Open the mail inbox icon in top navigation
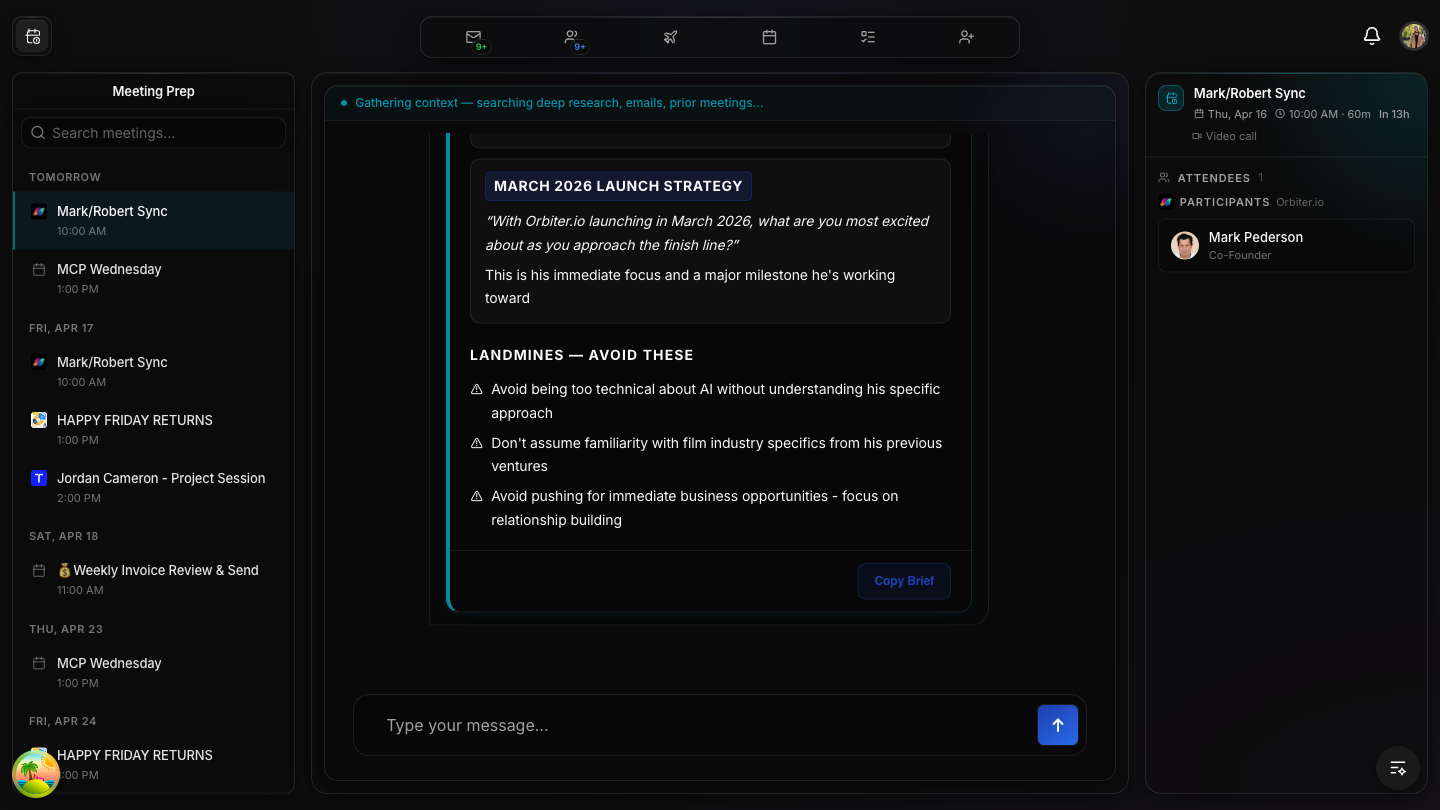The image size is (1440, 810). tap(474, 37)
